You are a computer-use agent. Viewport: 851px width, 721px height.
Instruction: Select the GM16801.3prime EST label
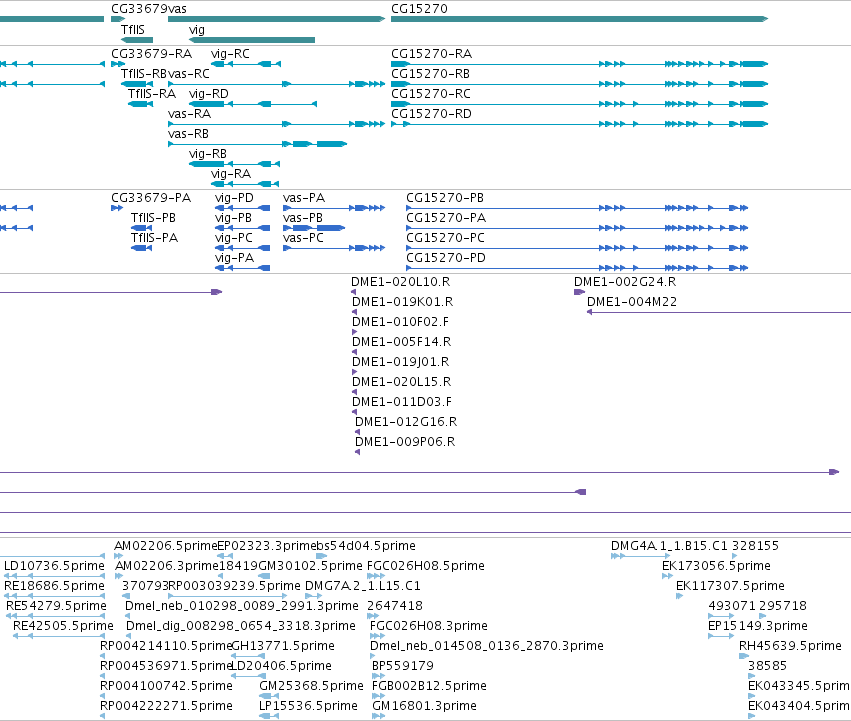424,706
